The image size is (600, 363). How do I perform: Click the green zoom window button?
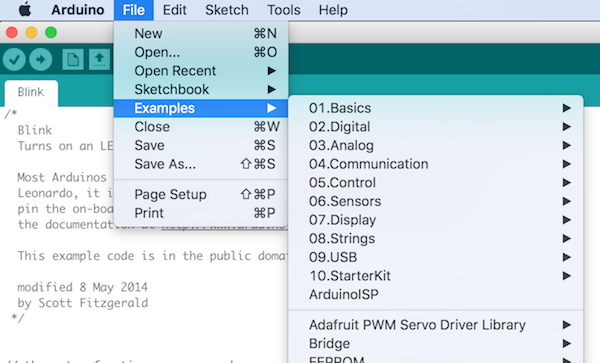(x=51, y=33)
